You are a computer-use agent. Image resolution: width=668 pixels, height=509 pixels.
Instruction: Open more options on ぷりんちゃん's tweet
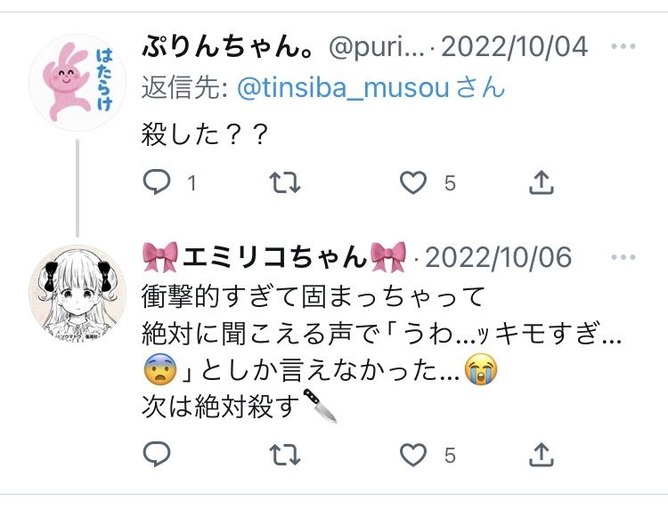(623, 46)
